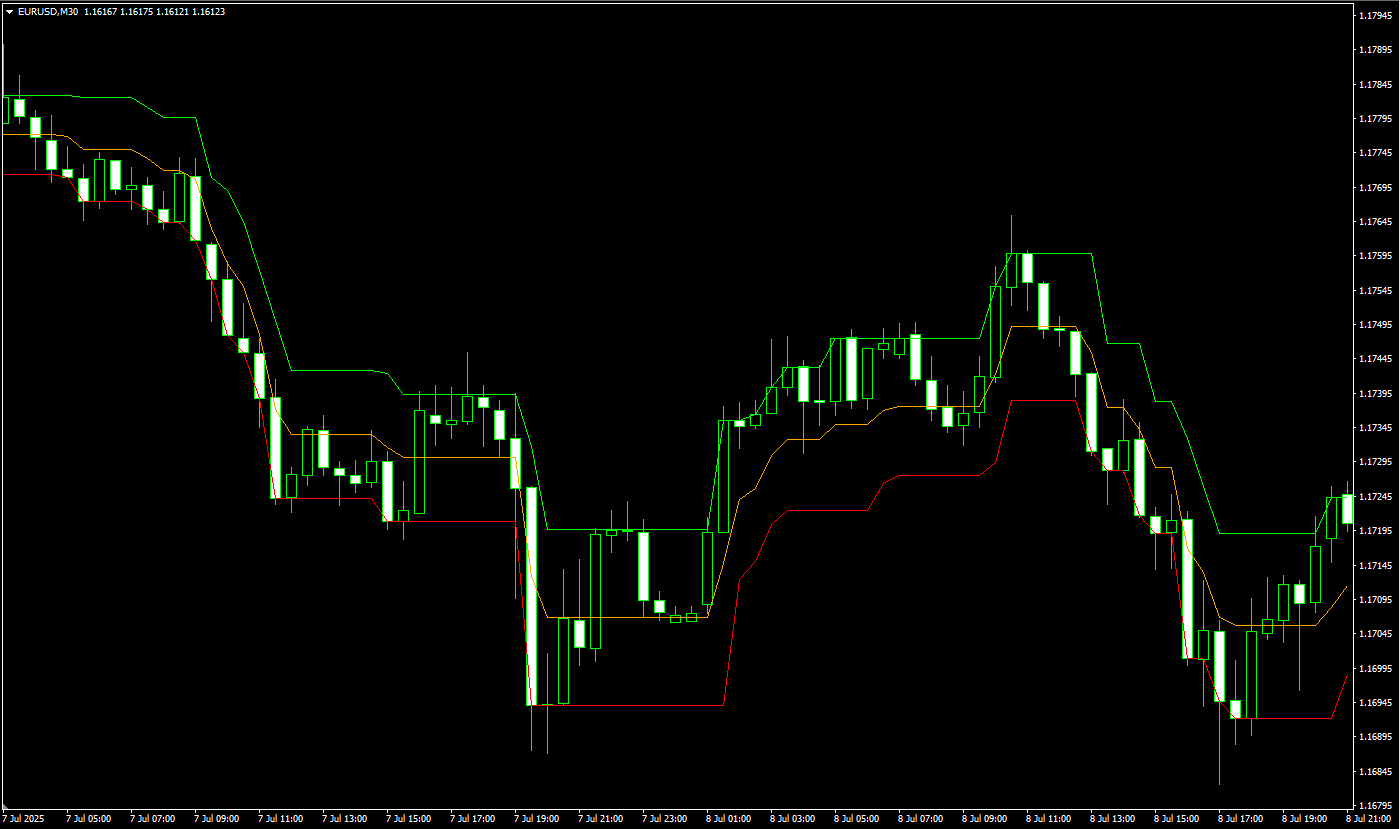Pick the 1.17595 price level label

tap(1376, 256)
